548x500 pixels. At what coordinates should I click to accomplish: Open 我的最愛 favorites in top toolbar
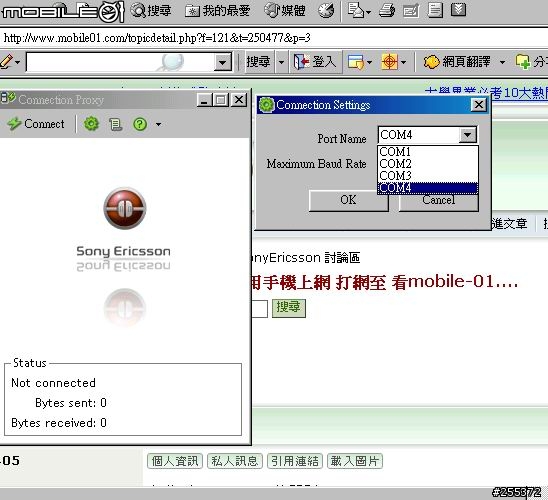click(x=217, y=10)
